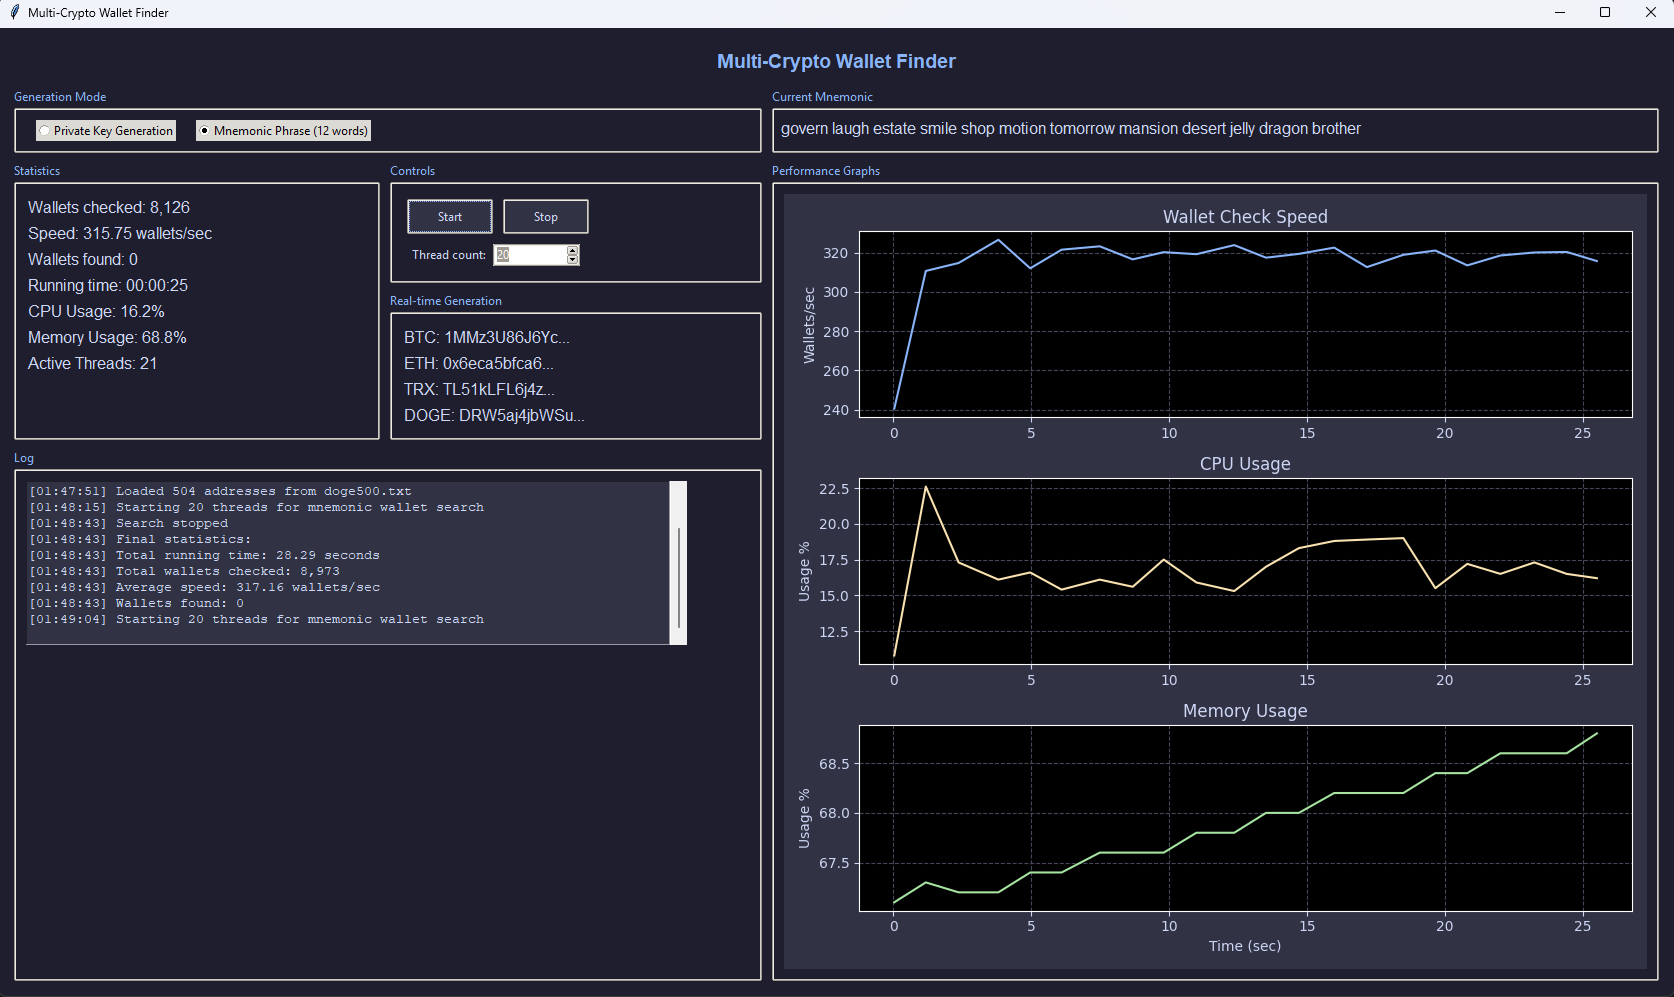Screen dimensions: 1674x997
Task: Click the Stop button
Action: [546, 217]
